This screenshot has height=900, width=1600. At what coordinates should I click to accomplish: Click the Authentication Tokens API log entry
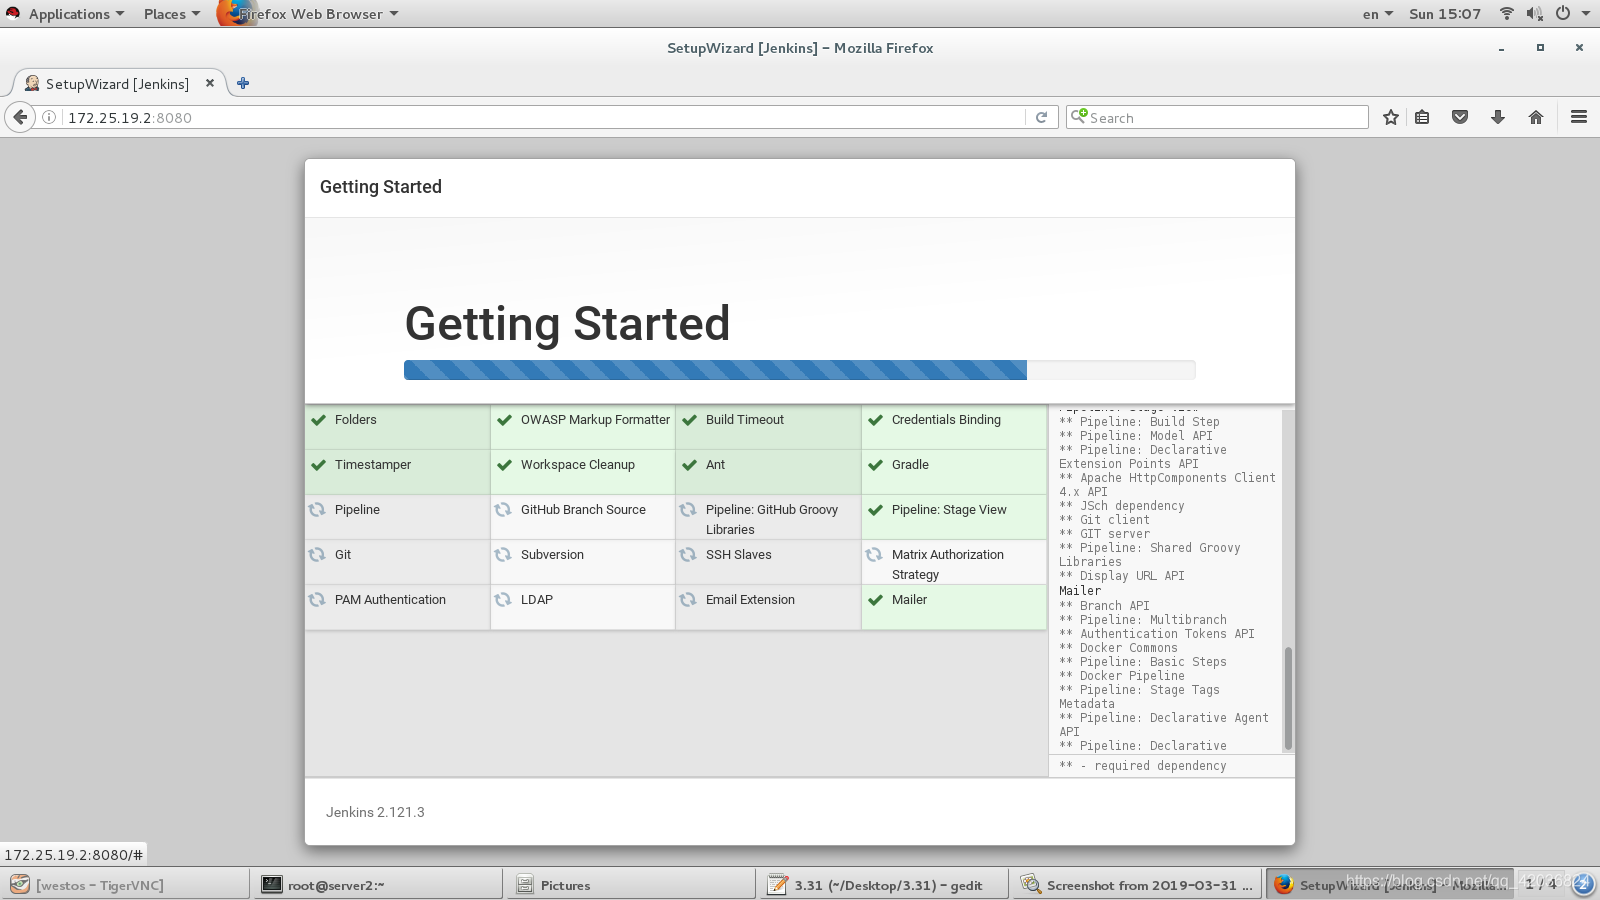coord(1157,634)
